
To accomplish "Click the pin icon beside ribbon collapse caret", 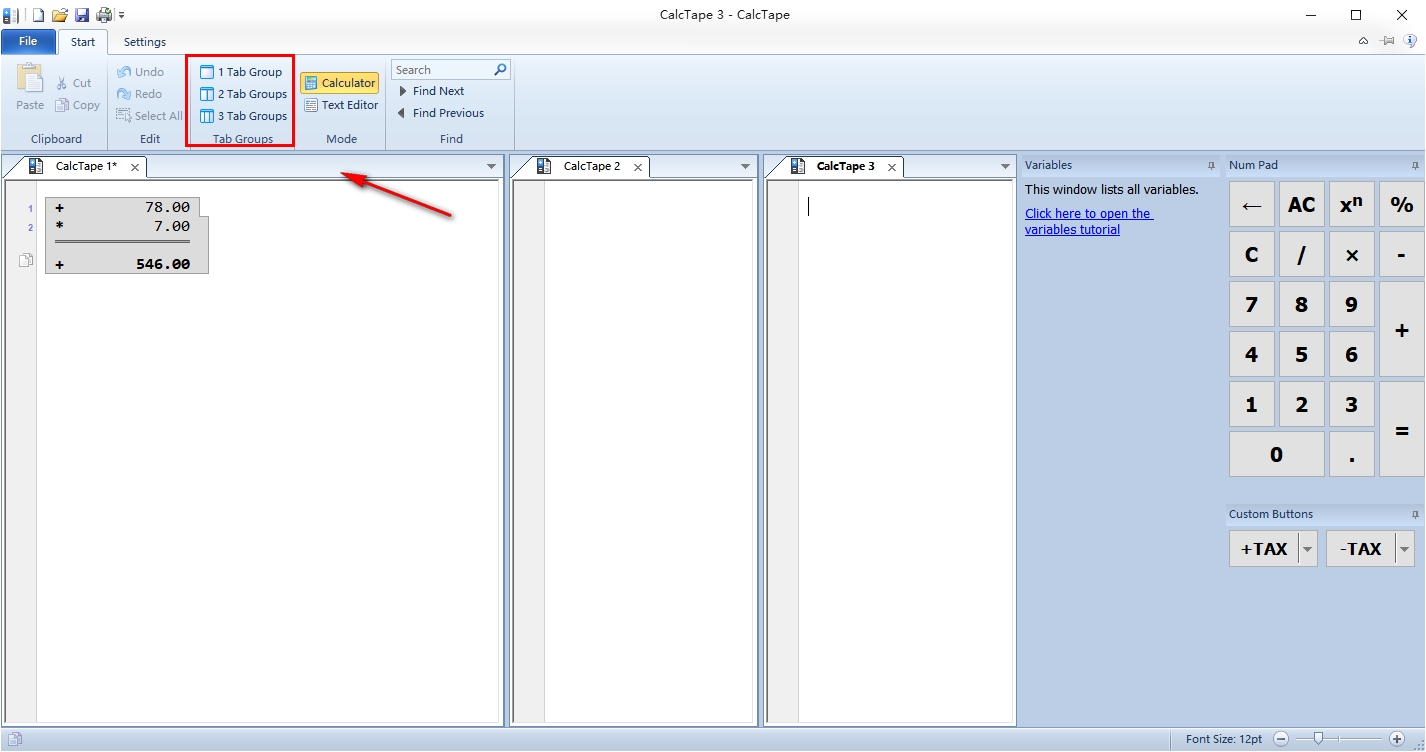I will 1388,41.
